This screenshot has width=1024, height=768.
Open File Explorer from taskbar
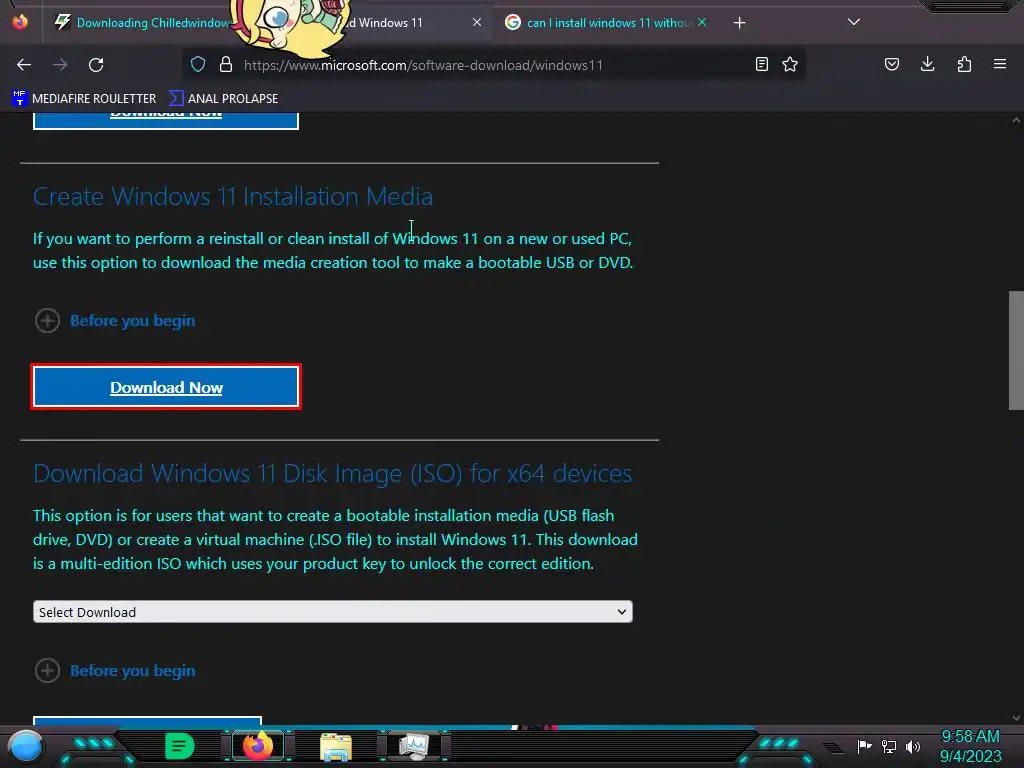[336, 746]
